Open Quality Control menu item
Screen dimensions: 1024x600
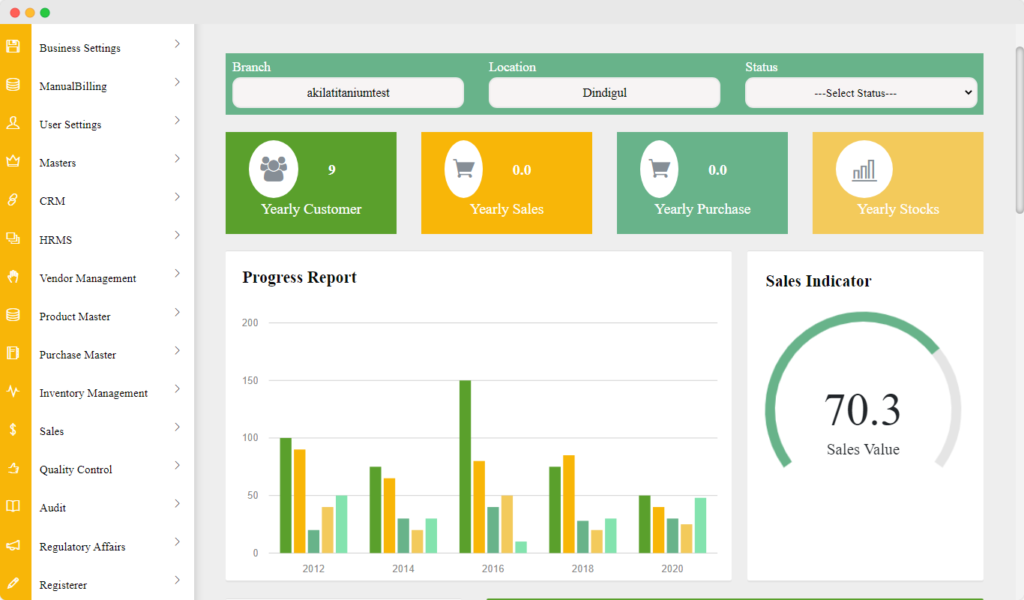tap(76, 469)
